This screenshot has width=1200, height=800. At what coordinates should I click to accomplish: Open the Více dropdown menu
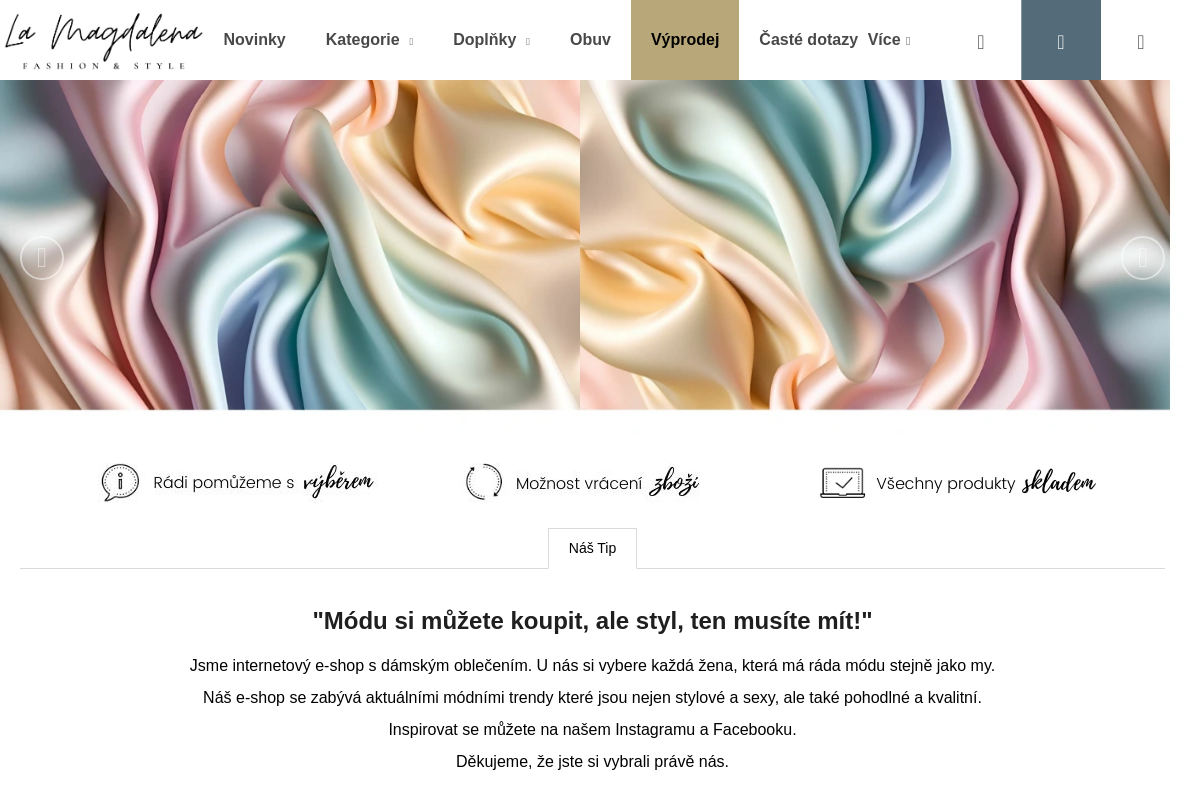[889, 40]
